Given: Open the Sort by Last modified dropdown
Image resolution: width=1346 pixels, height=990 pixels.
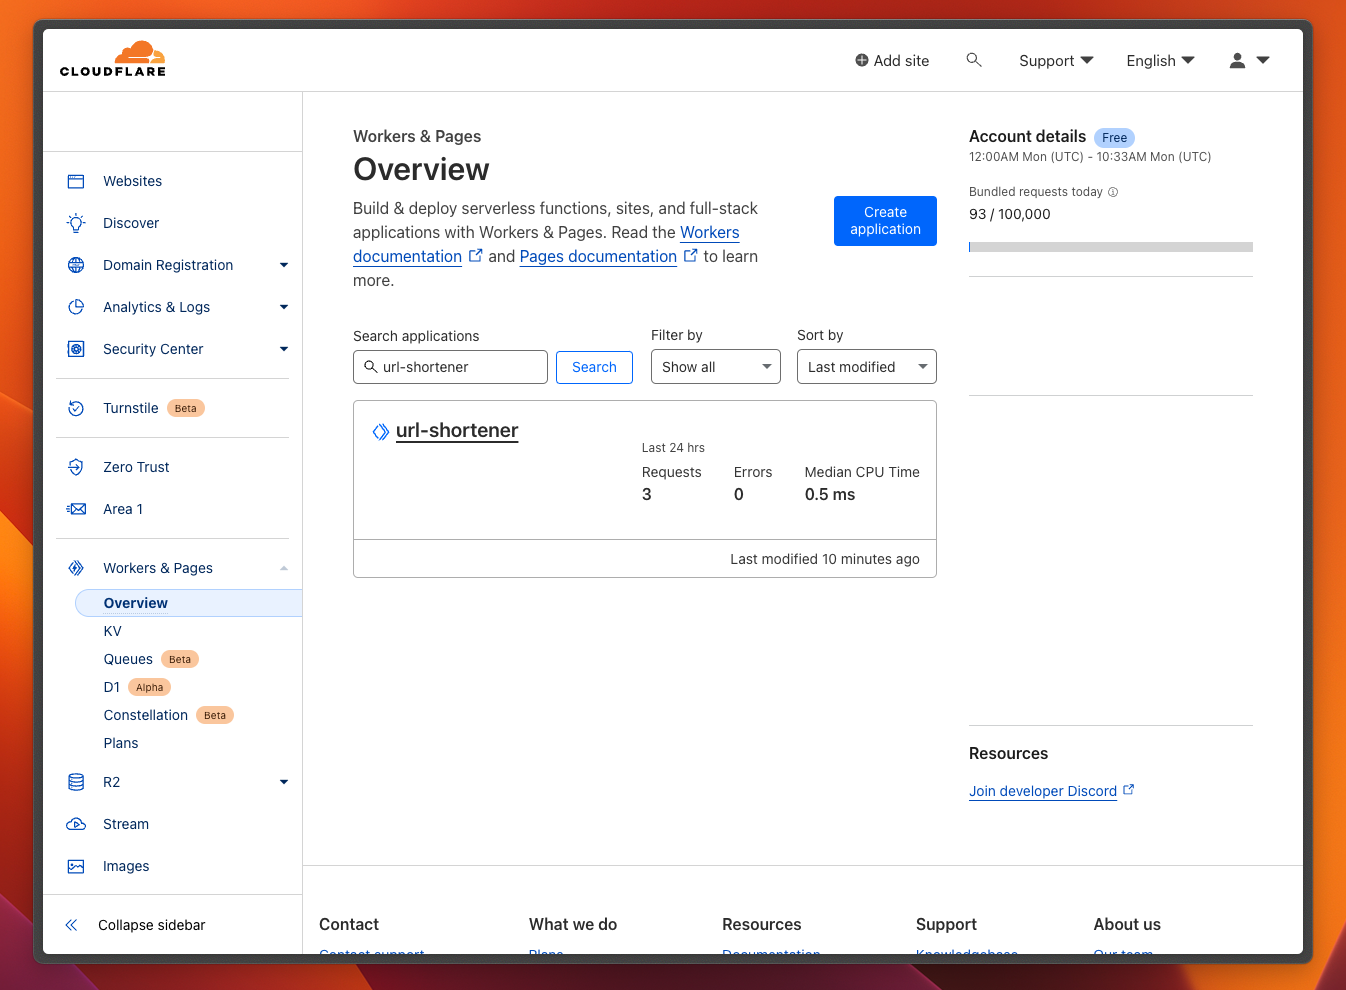Looking at the screenshot, I should 866,367.
